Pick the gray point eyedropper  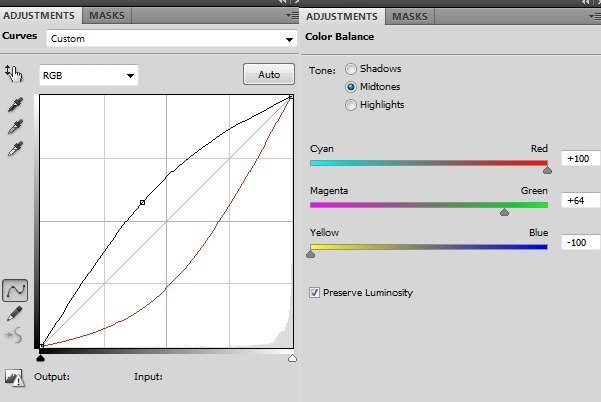[x=15, y=127]
